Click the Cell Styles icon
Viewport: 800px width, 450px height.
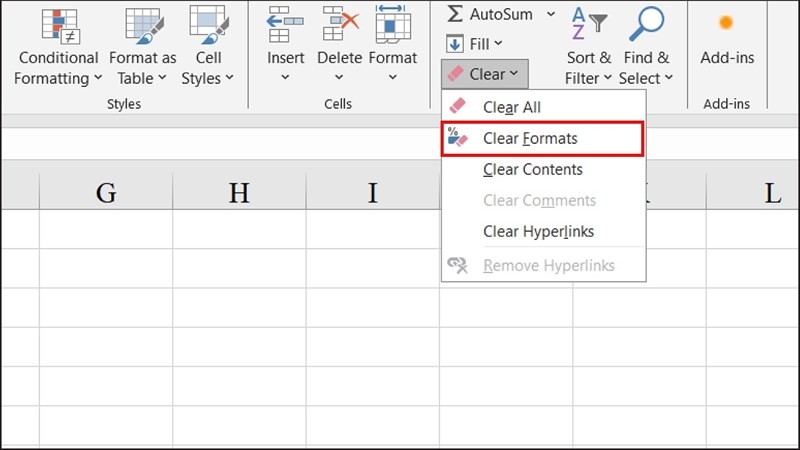209,24
